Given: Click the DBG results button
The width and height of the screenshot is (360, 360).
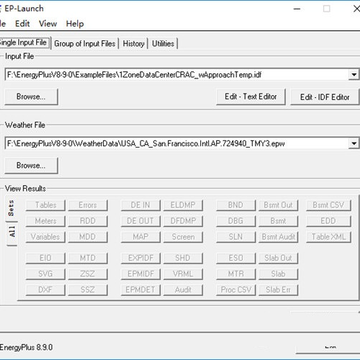Looking at the screenshot, I should [236, 221].
